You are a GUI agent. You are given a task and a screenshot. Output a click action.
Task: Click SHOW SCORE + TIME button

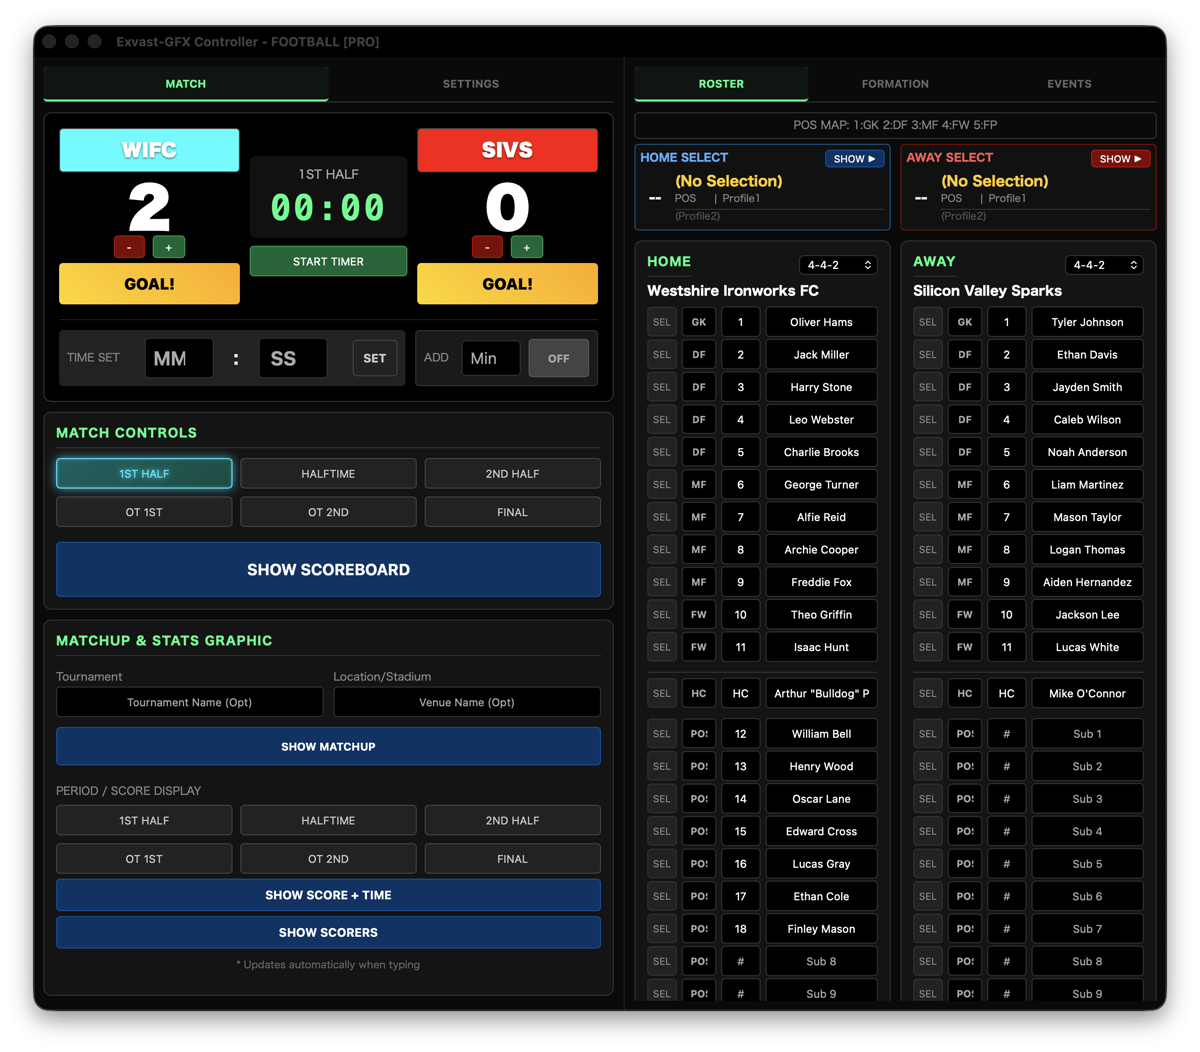click(328, 895)
